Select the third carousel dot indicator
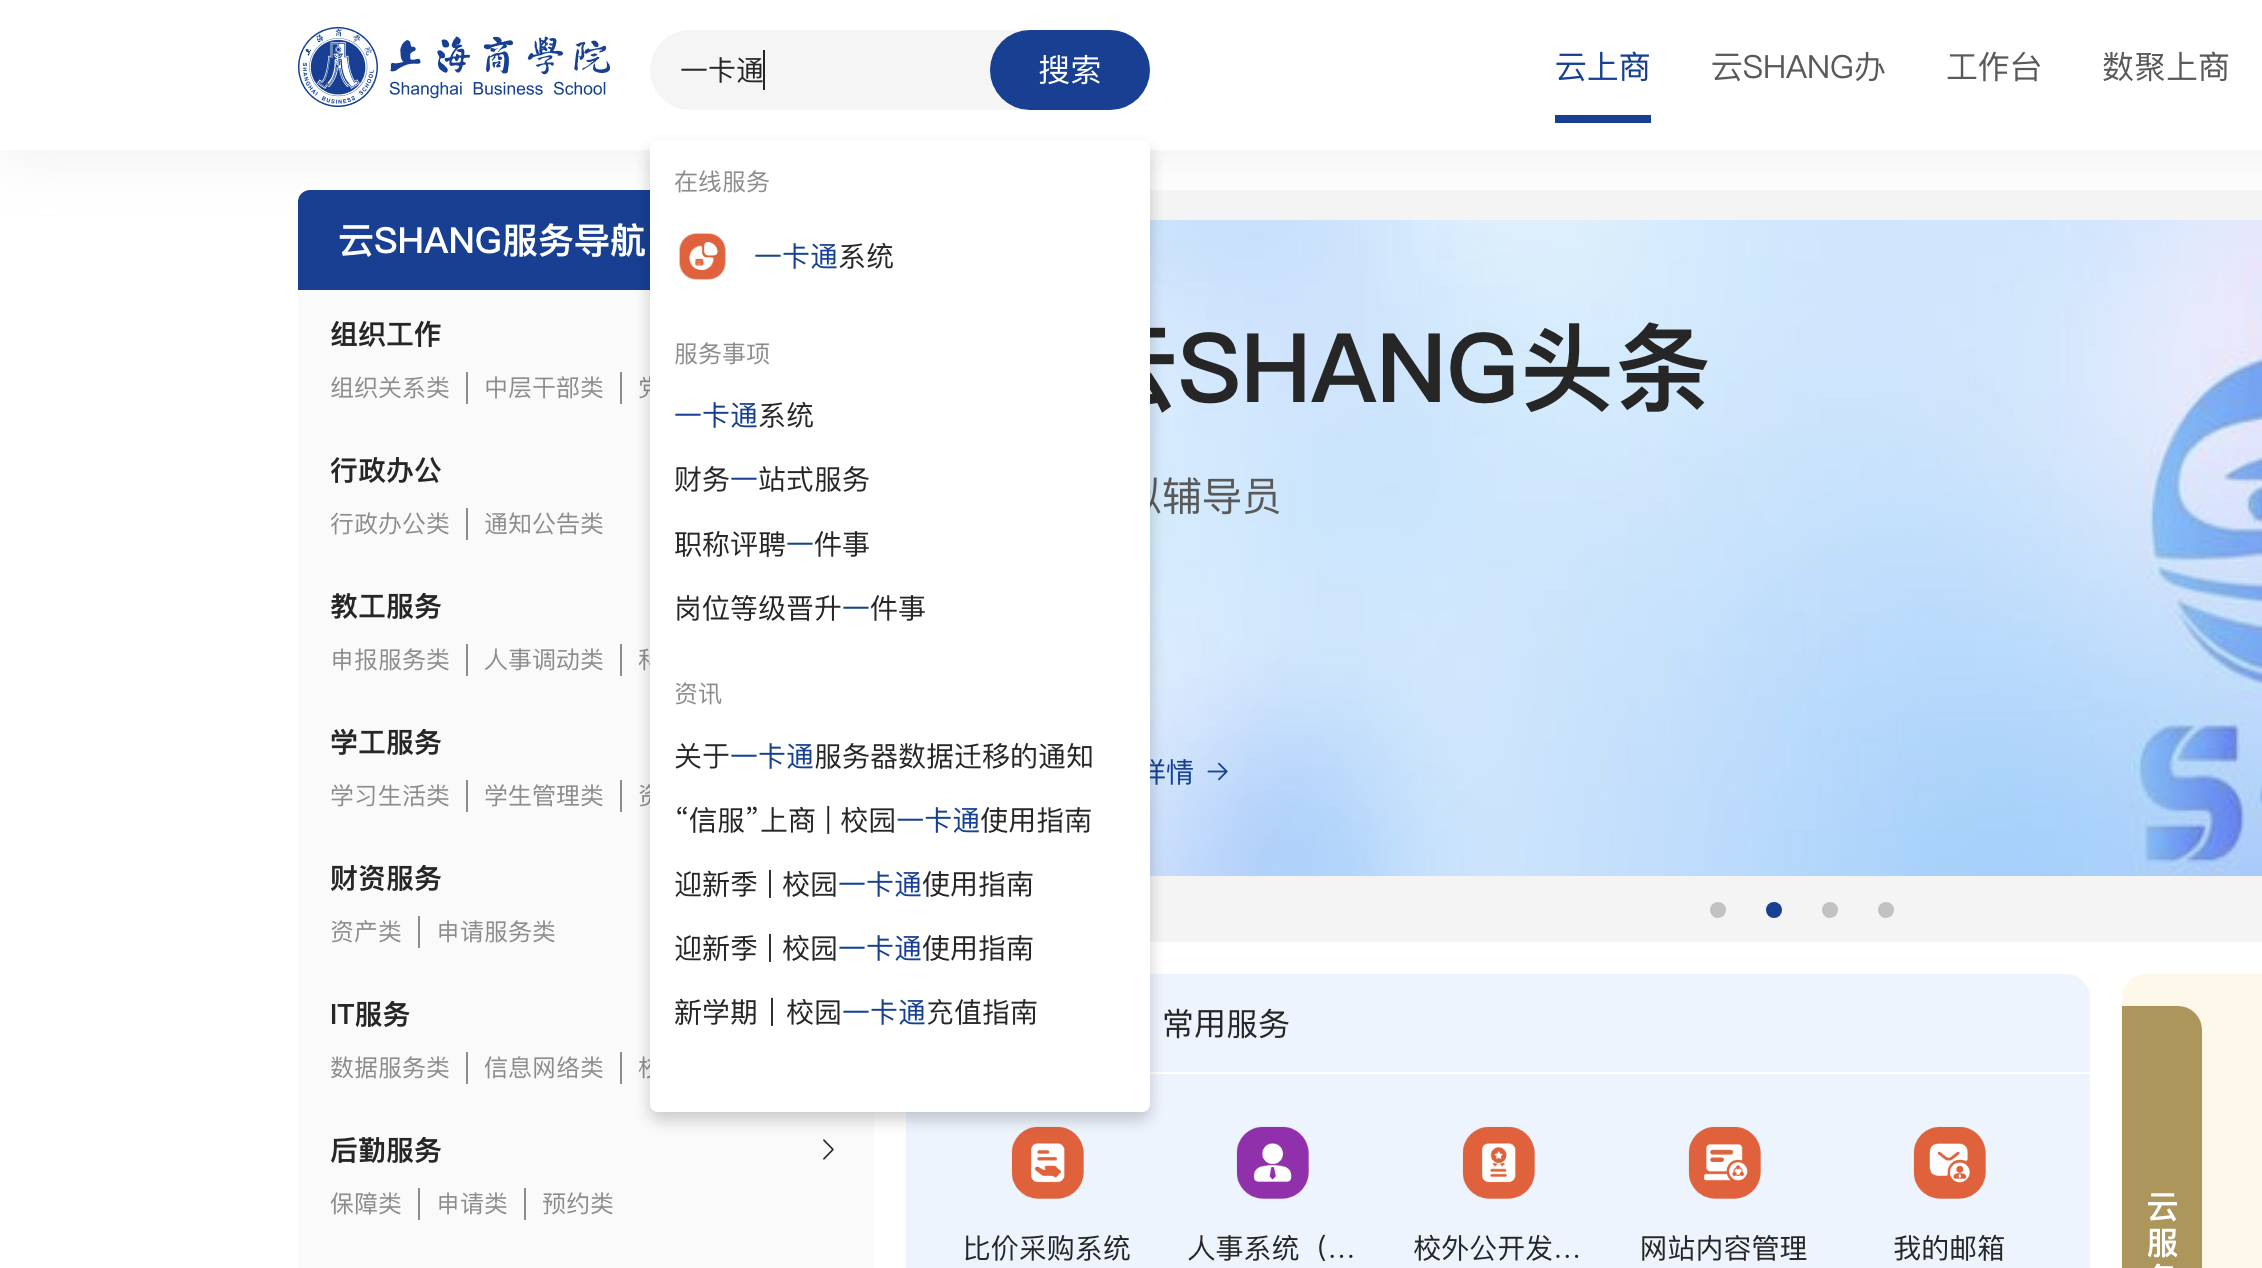2262x1268 pixels. pos(1830,910)
